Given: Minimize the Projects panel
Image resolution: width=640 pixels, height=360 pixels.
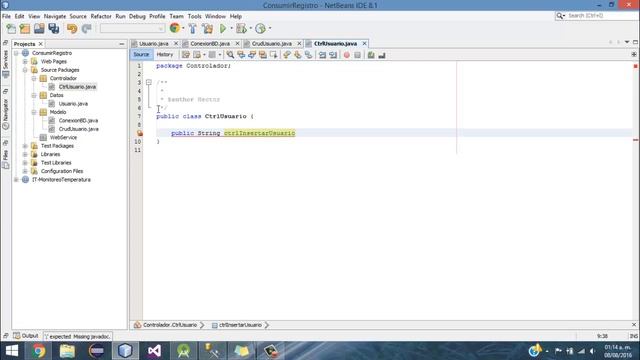Looking at the screenshot, I should (x=122, y=44).
